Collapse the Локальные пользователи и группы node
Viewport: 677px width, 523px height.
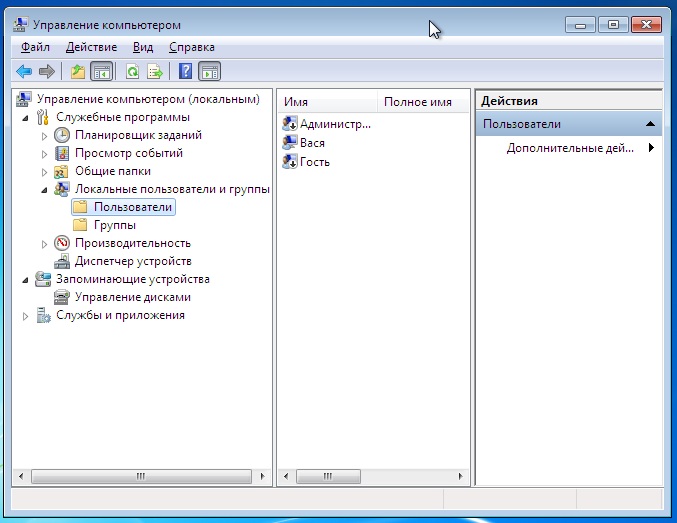point(44,189)
